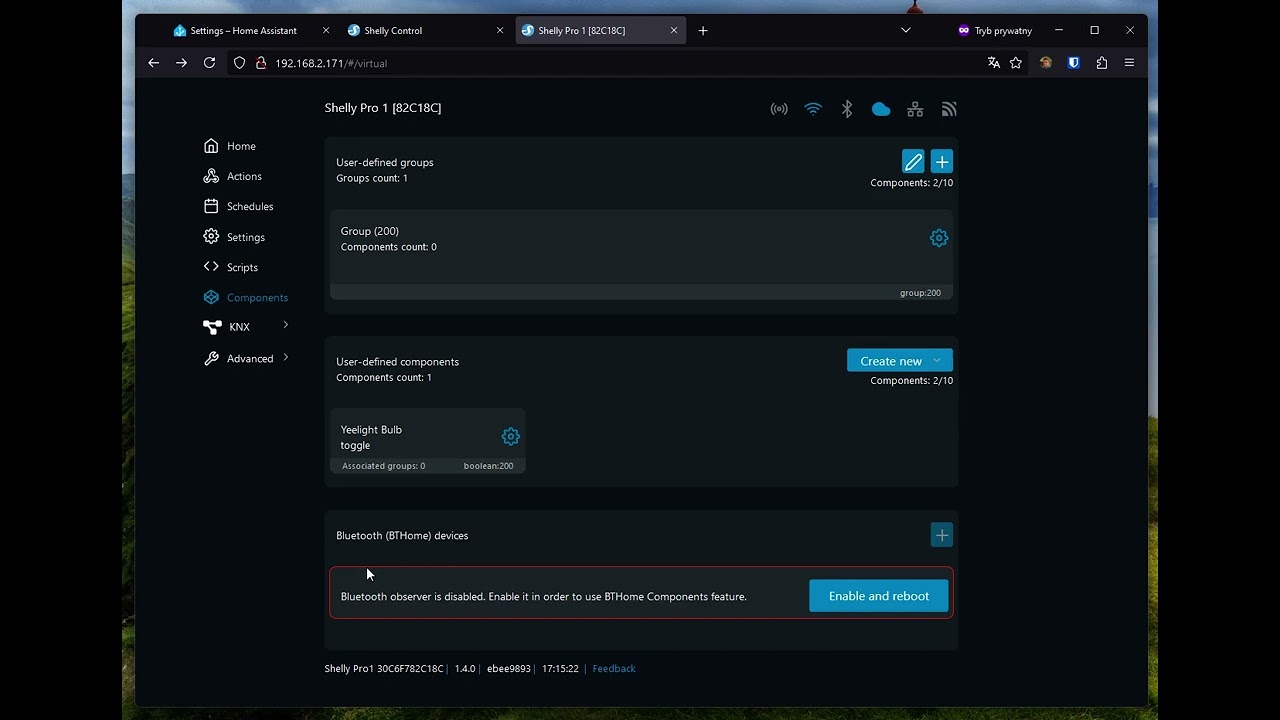Viewport: 1280px width, 720px height.
Task: Add a Bluetooth BTHome device
Action: pos(942,535)
